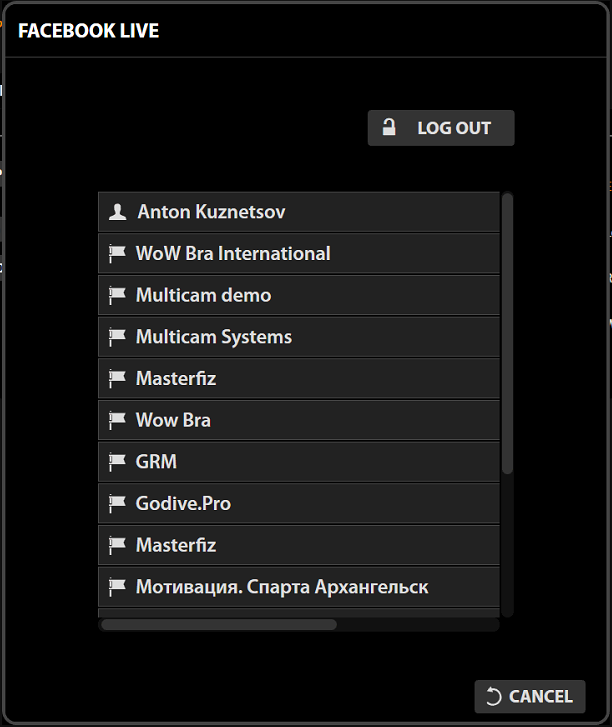The width and height of the screenshot is (612, 727).
Task: Select the Wow Bra page
Action: 299,421
